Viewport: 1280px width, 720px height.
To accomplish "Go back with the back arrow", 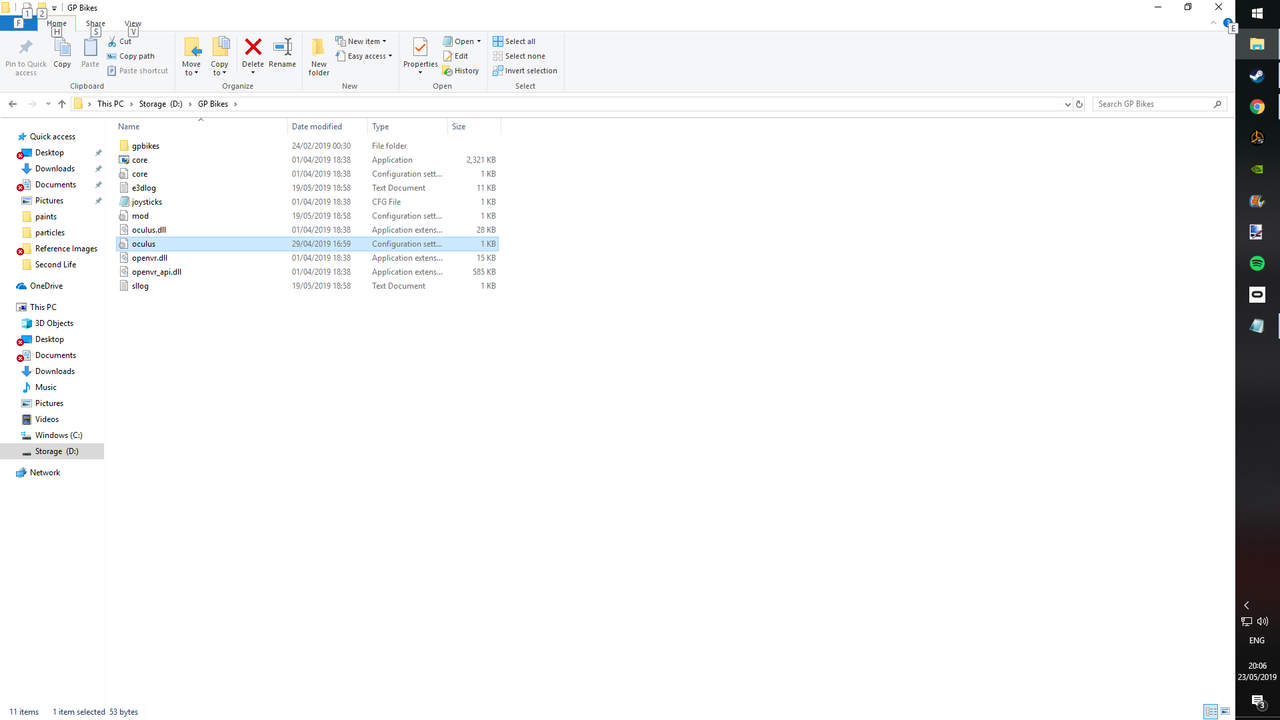I will tap(13, 104).
